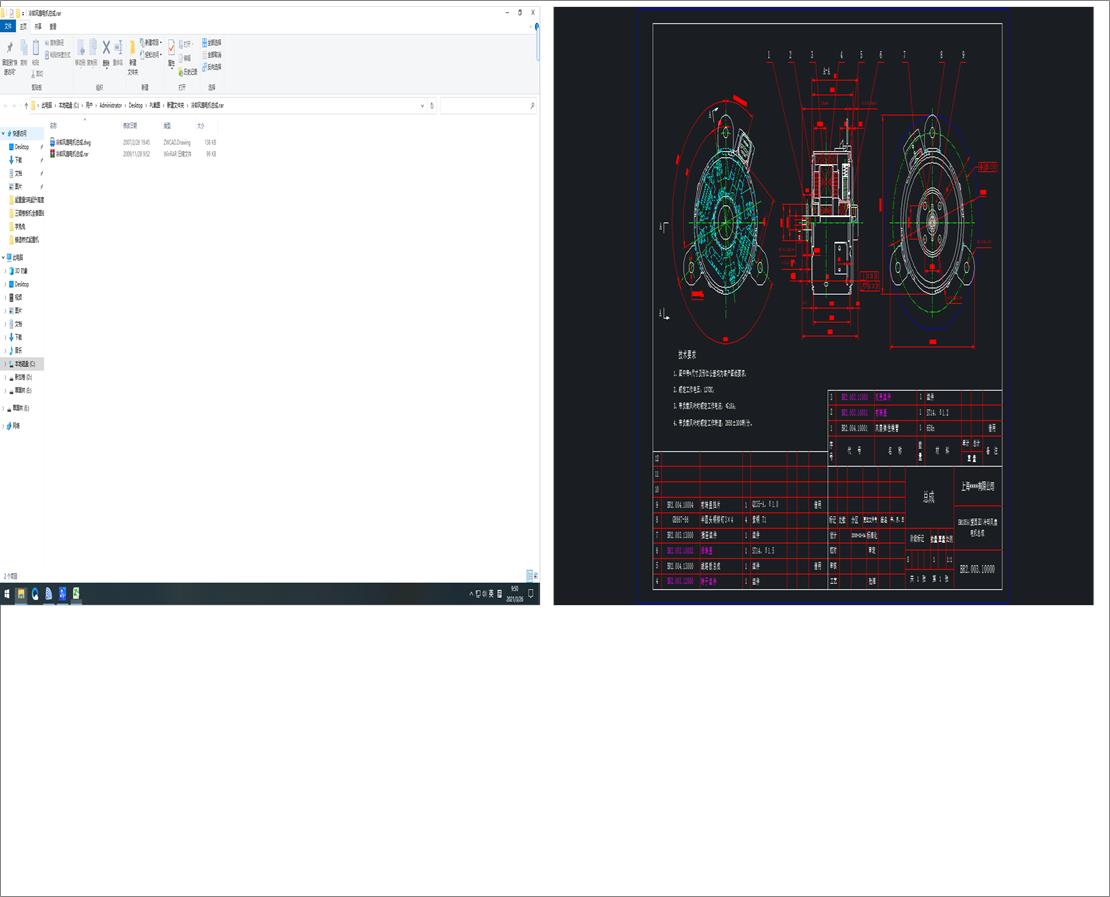
Task: Open the taskbar clock and date
Action: tap(515, 594)
